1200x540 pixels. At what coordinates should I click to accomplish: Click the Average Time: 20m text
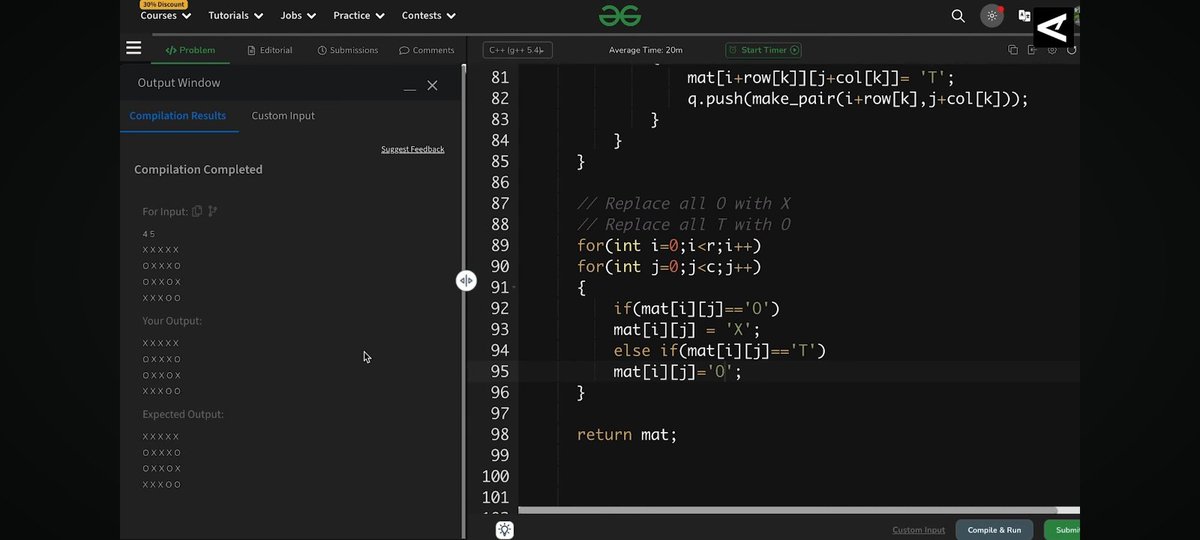645,50
